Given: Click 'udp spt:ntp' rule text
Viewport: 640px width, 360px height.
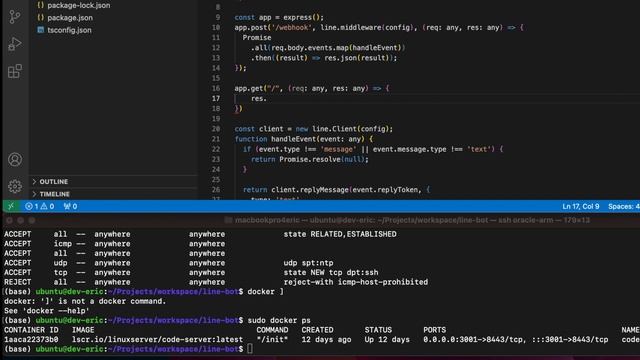Looking at the screenshot, I should point(308,263).
